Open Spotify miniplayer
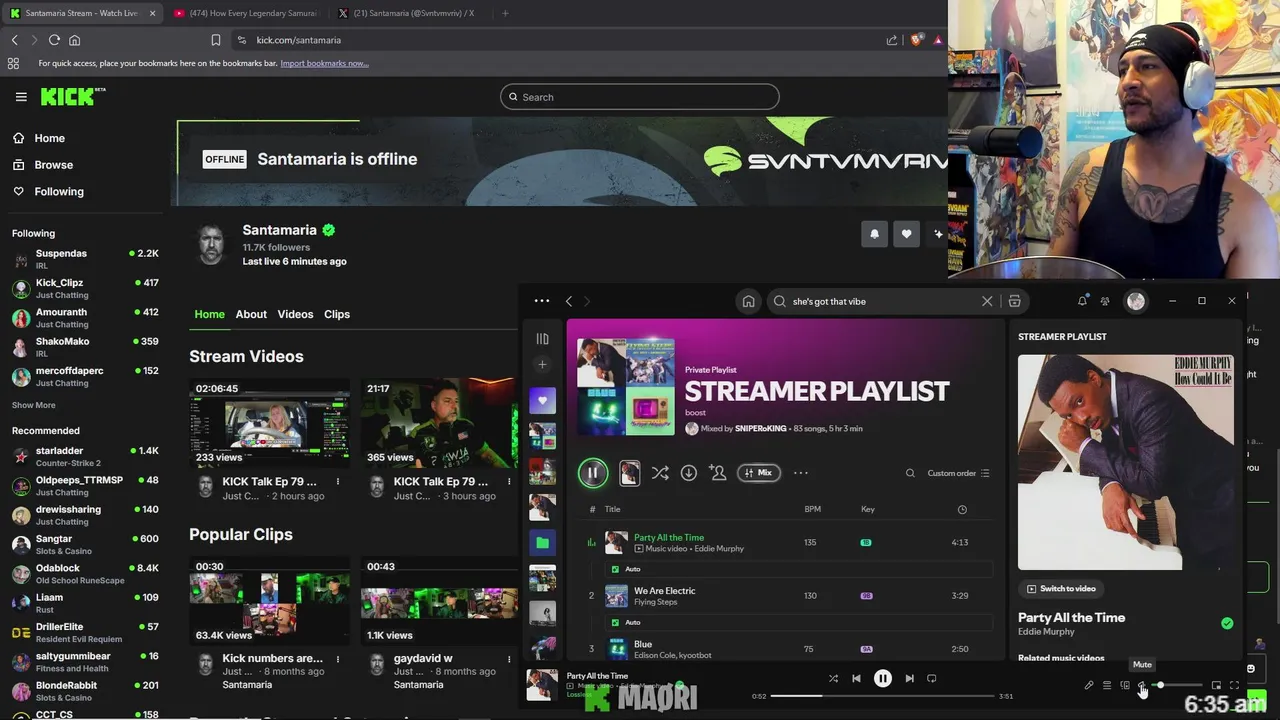This screenshot has width=1280, height=720. pos(1216,685)
